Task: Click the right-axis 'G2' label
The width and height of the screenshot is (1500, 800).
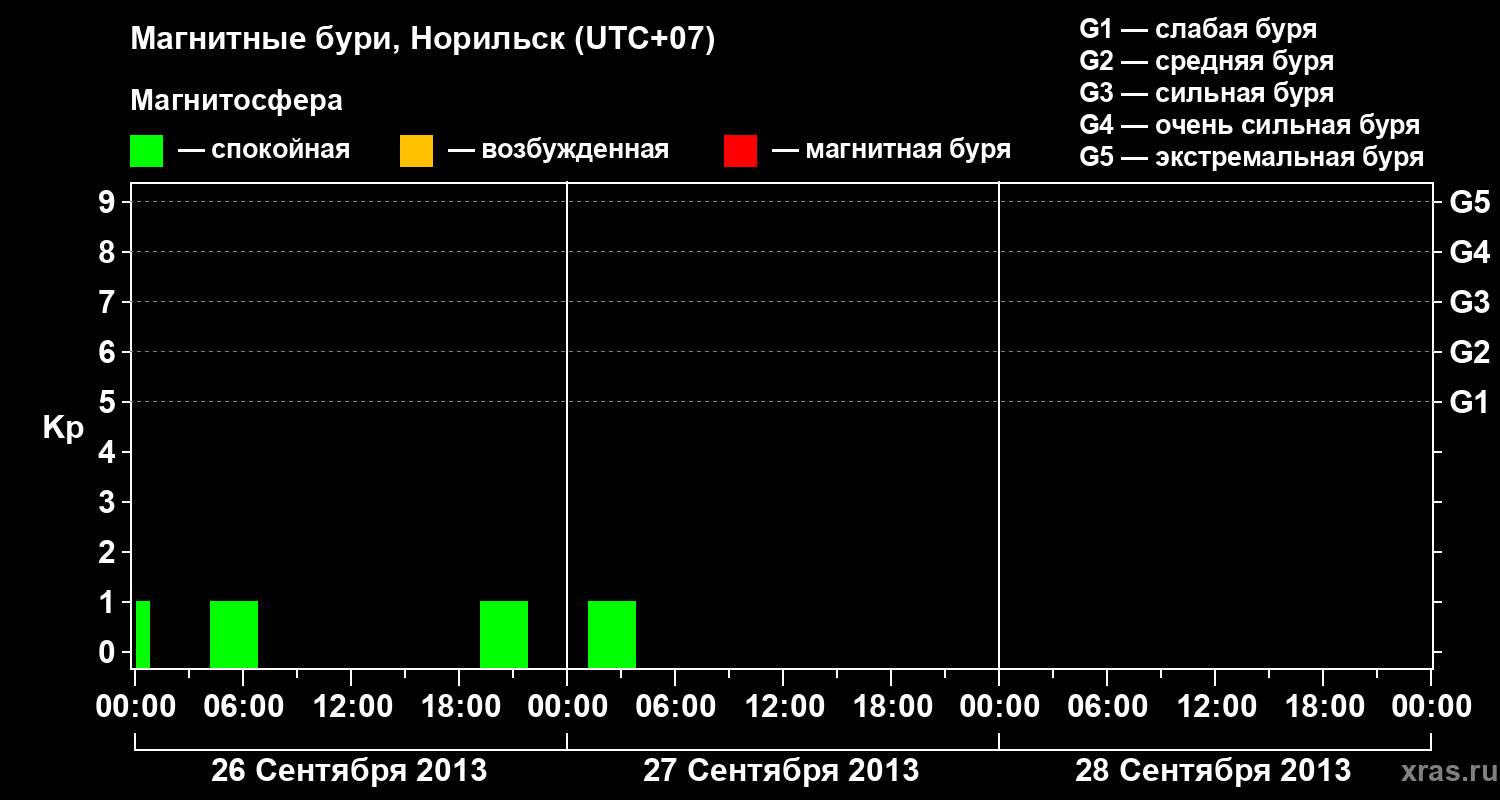Action: (1469, 352)
